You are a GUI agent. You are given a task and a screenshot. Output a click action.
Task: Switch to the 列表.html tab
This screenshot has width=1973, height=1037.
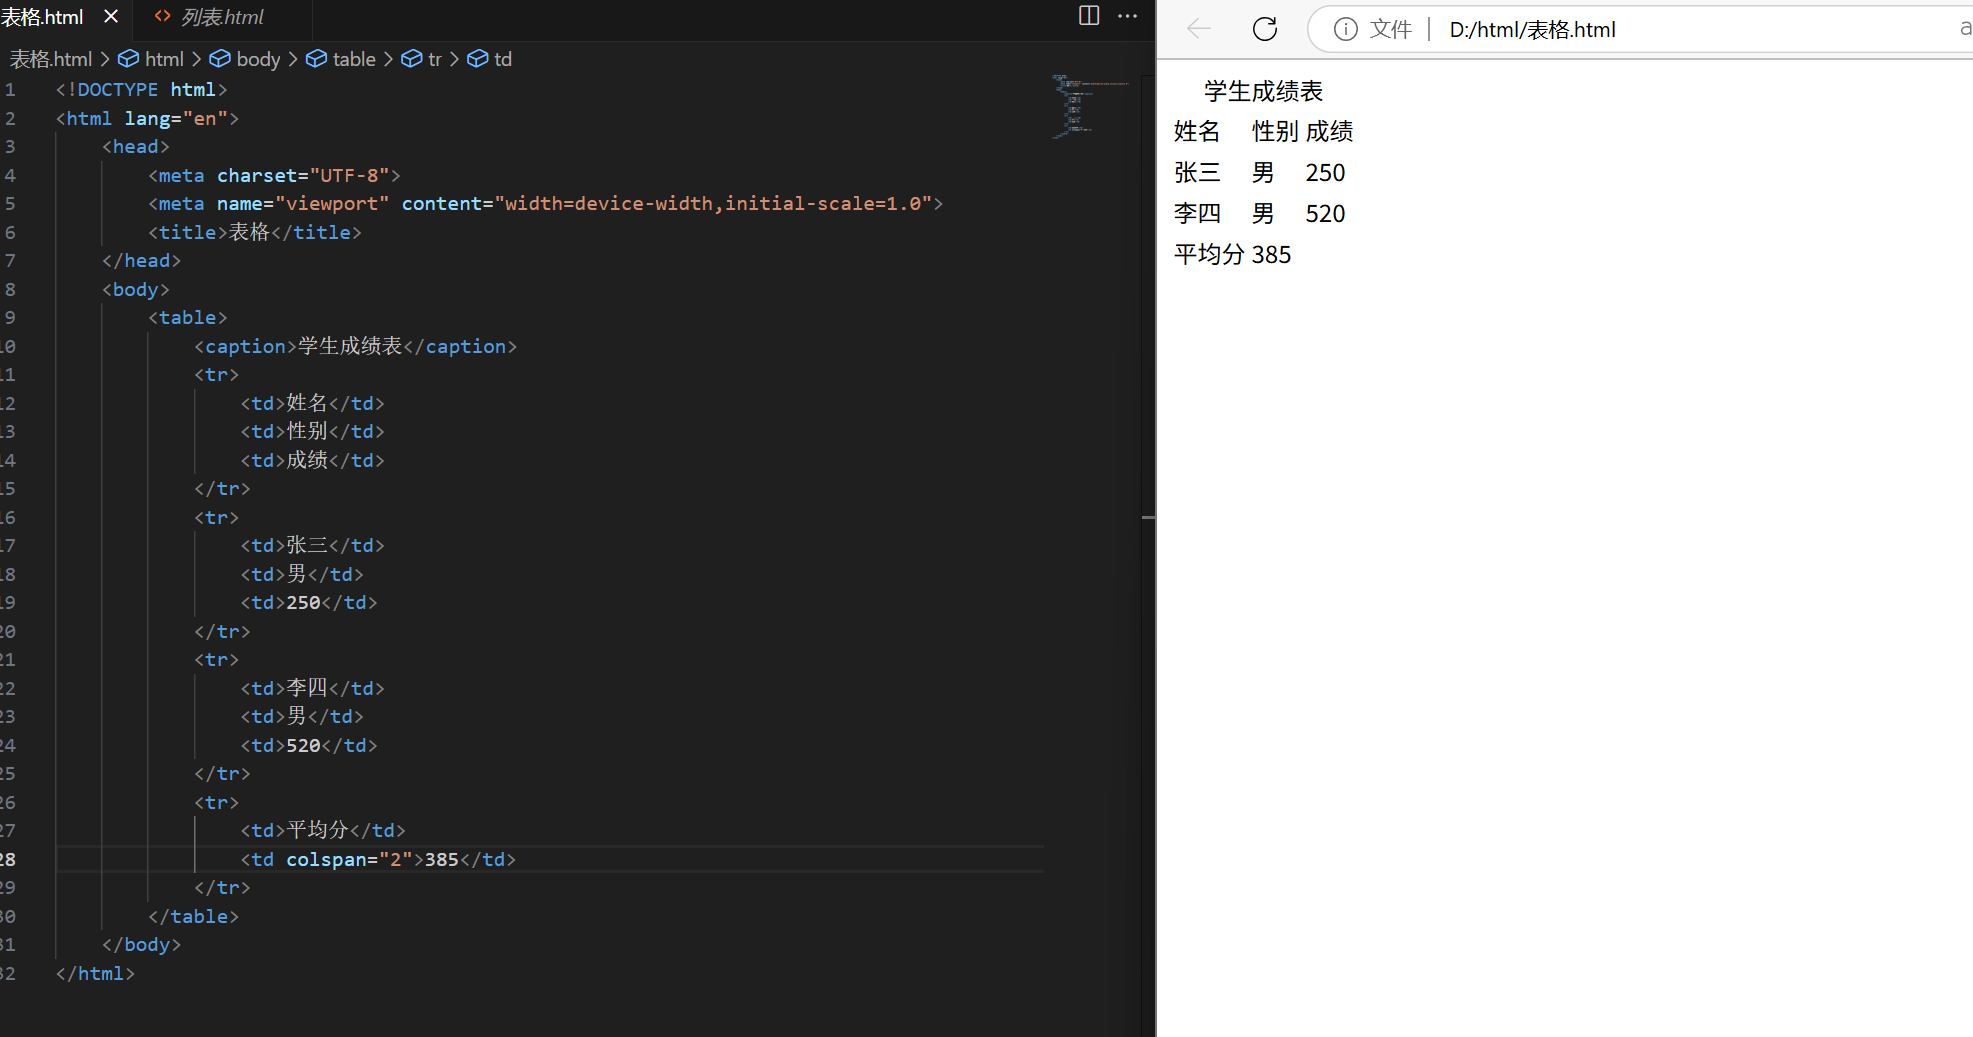tap(222, 17)
